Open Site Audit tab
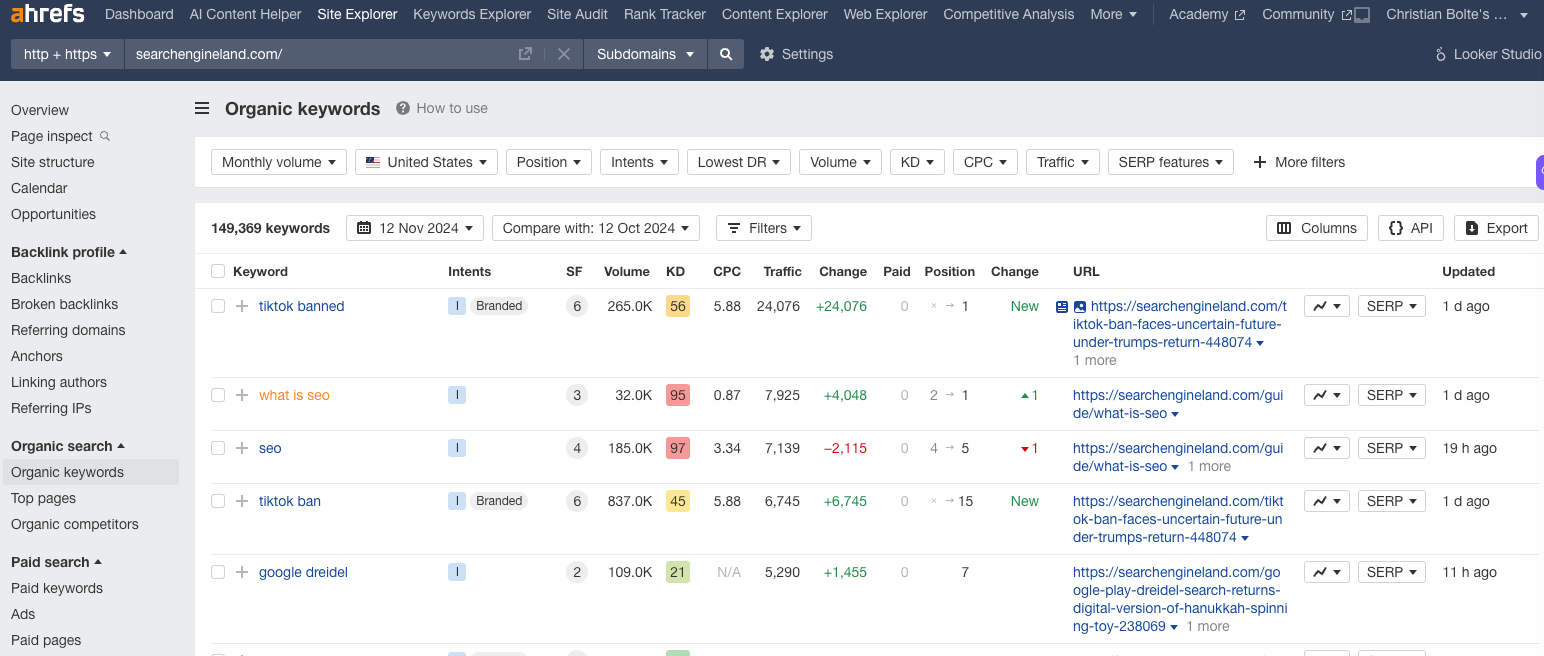1544x656 pixels. pos(577,14)
